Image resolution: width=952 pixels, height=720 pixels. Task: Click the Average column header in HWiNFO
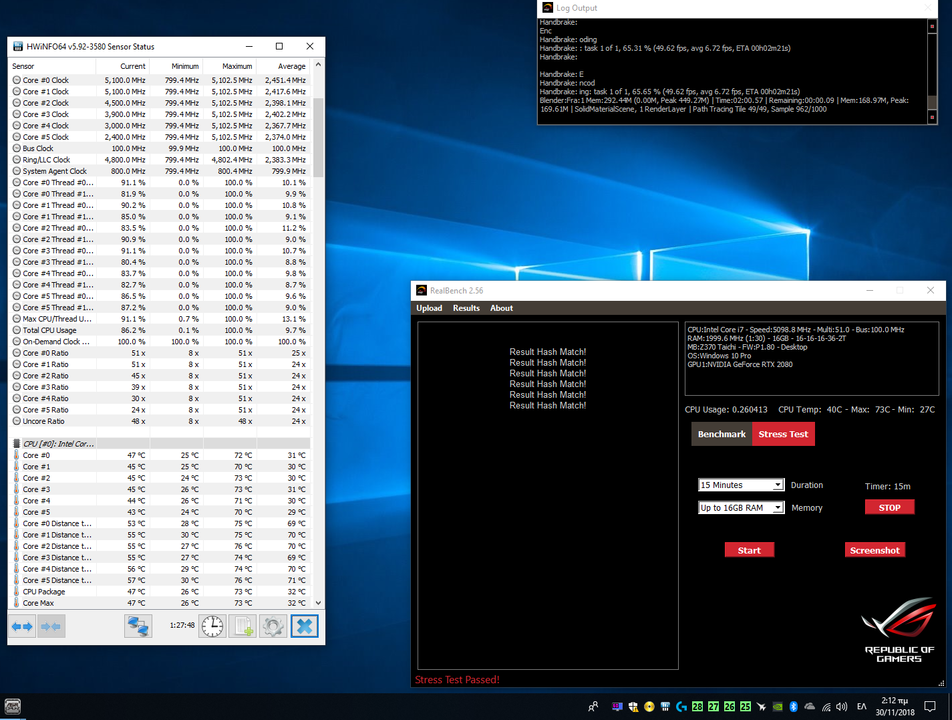(283, 66)
